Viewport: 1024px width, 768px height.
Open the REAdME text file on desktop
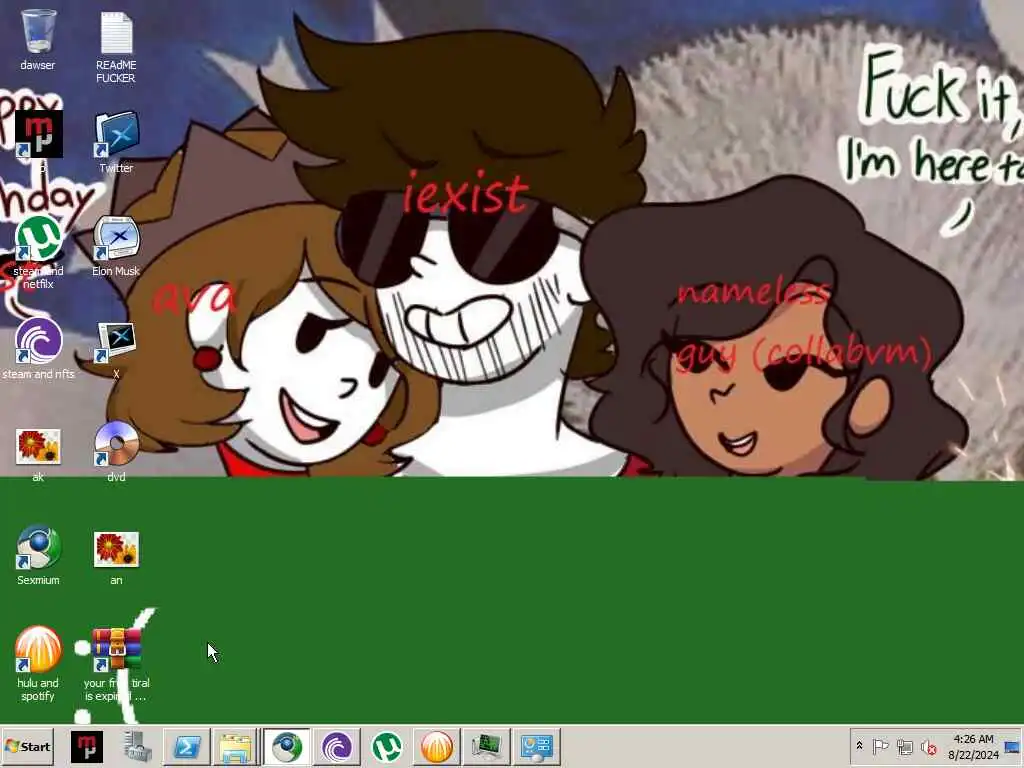tap(116, 46)
